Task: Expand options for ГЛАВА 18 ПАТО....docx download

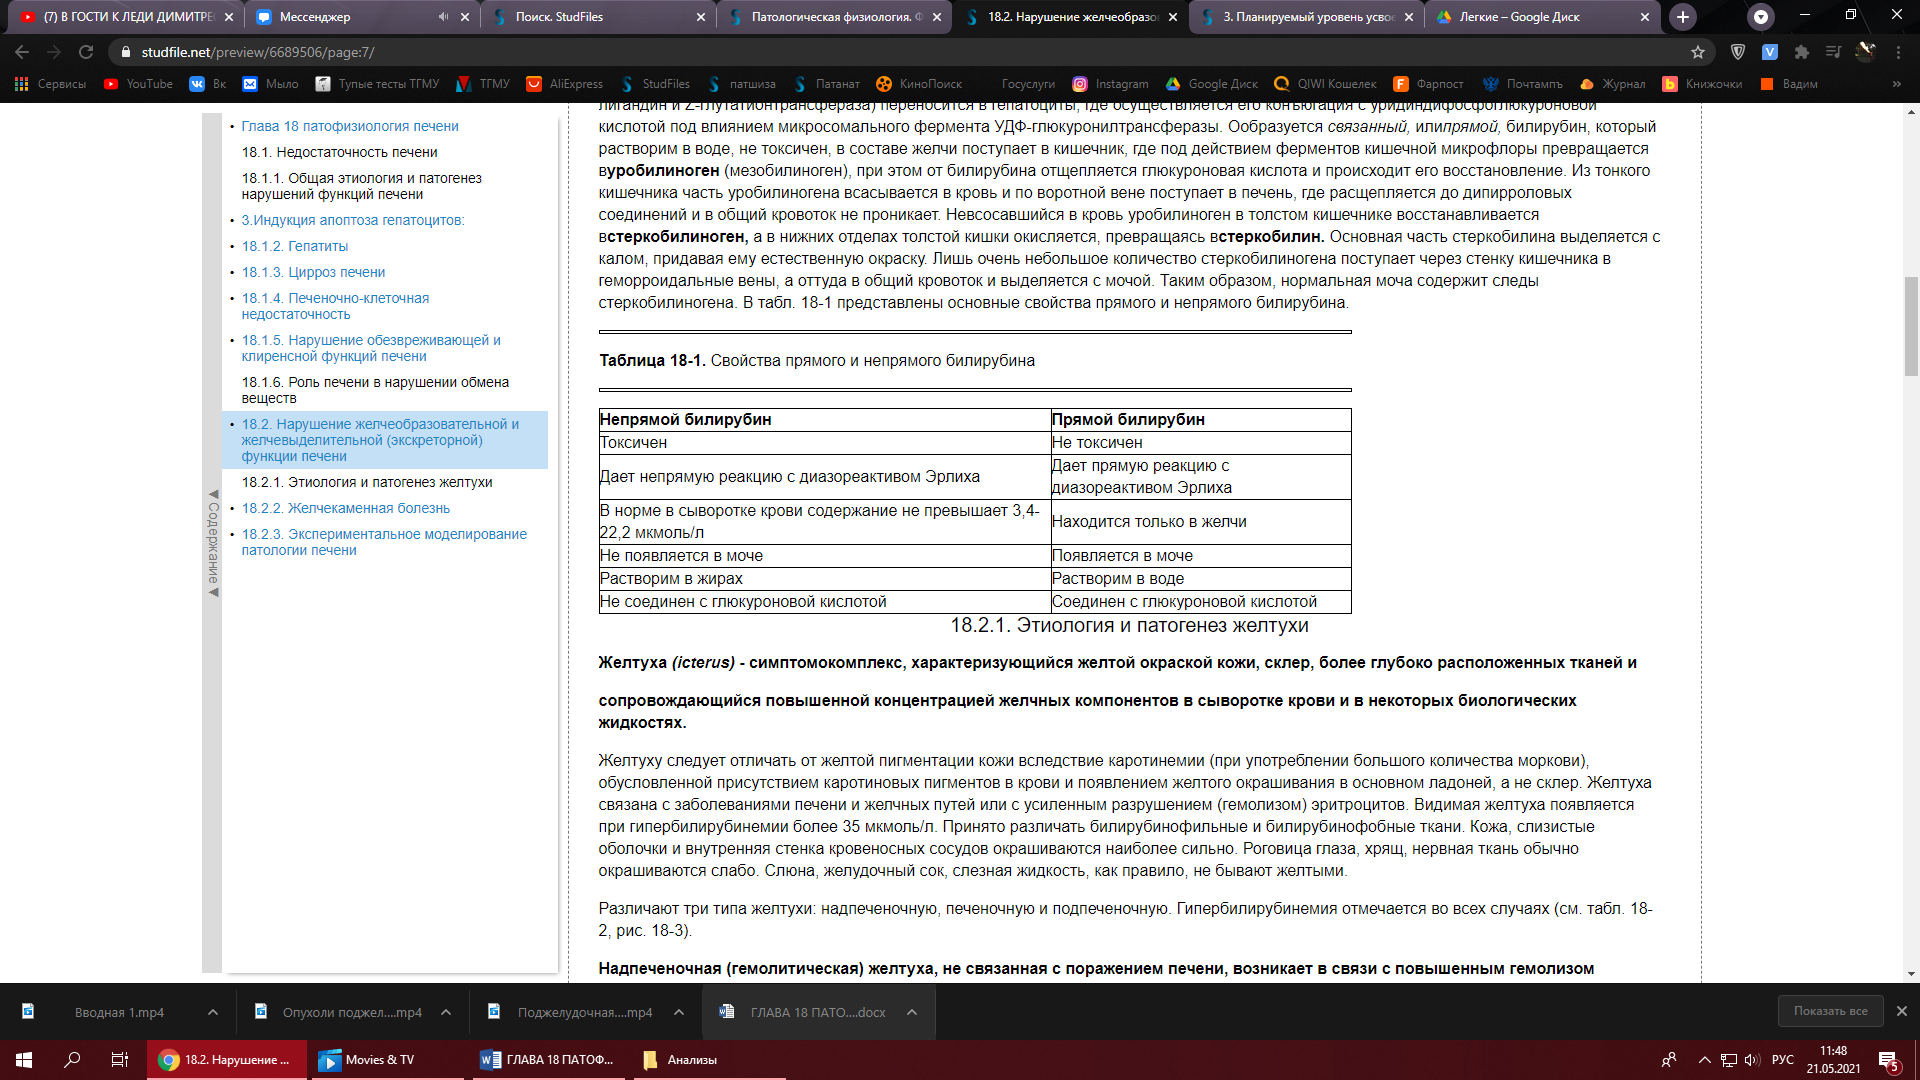Action: 912,1012
